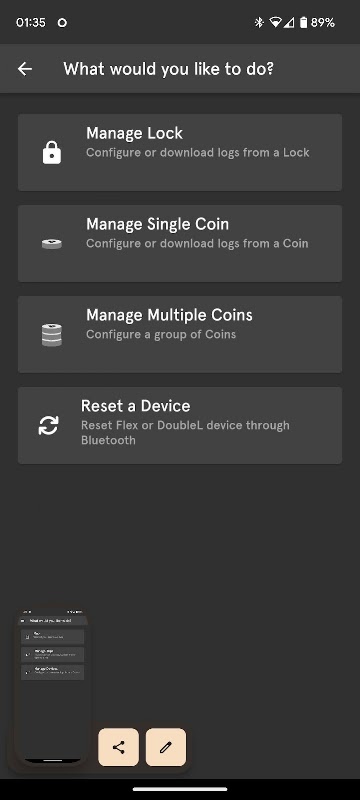Tap the reset circular arrows icon
This screenshot has height=800, width=360.
48,426
